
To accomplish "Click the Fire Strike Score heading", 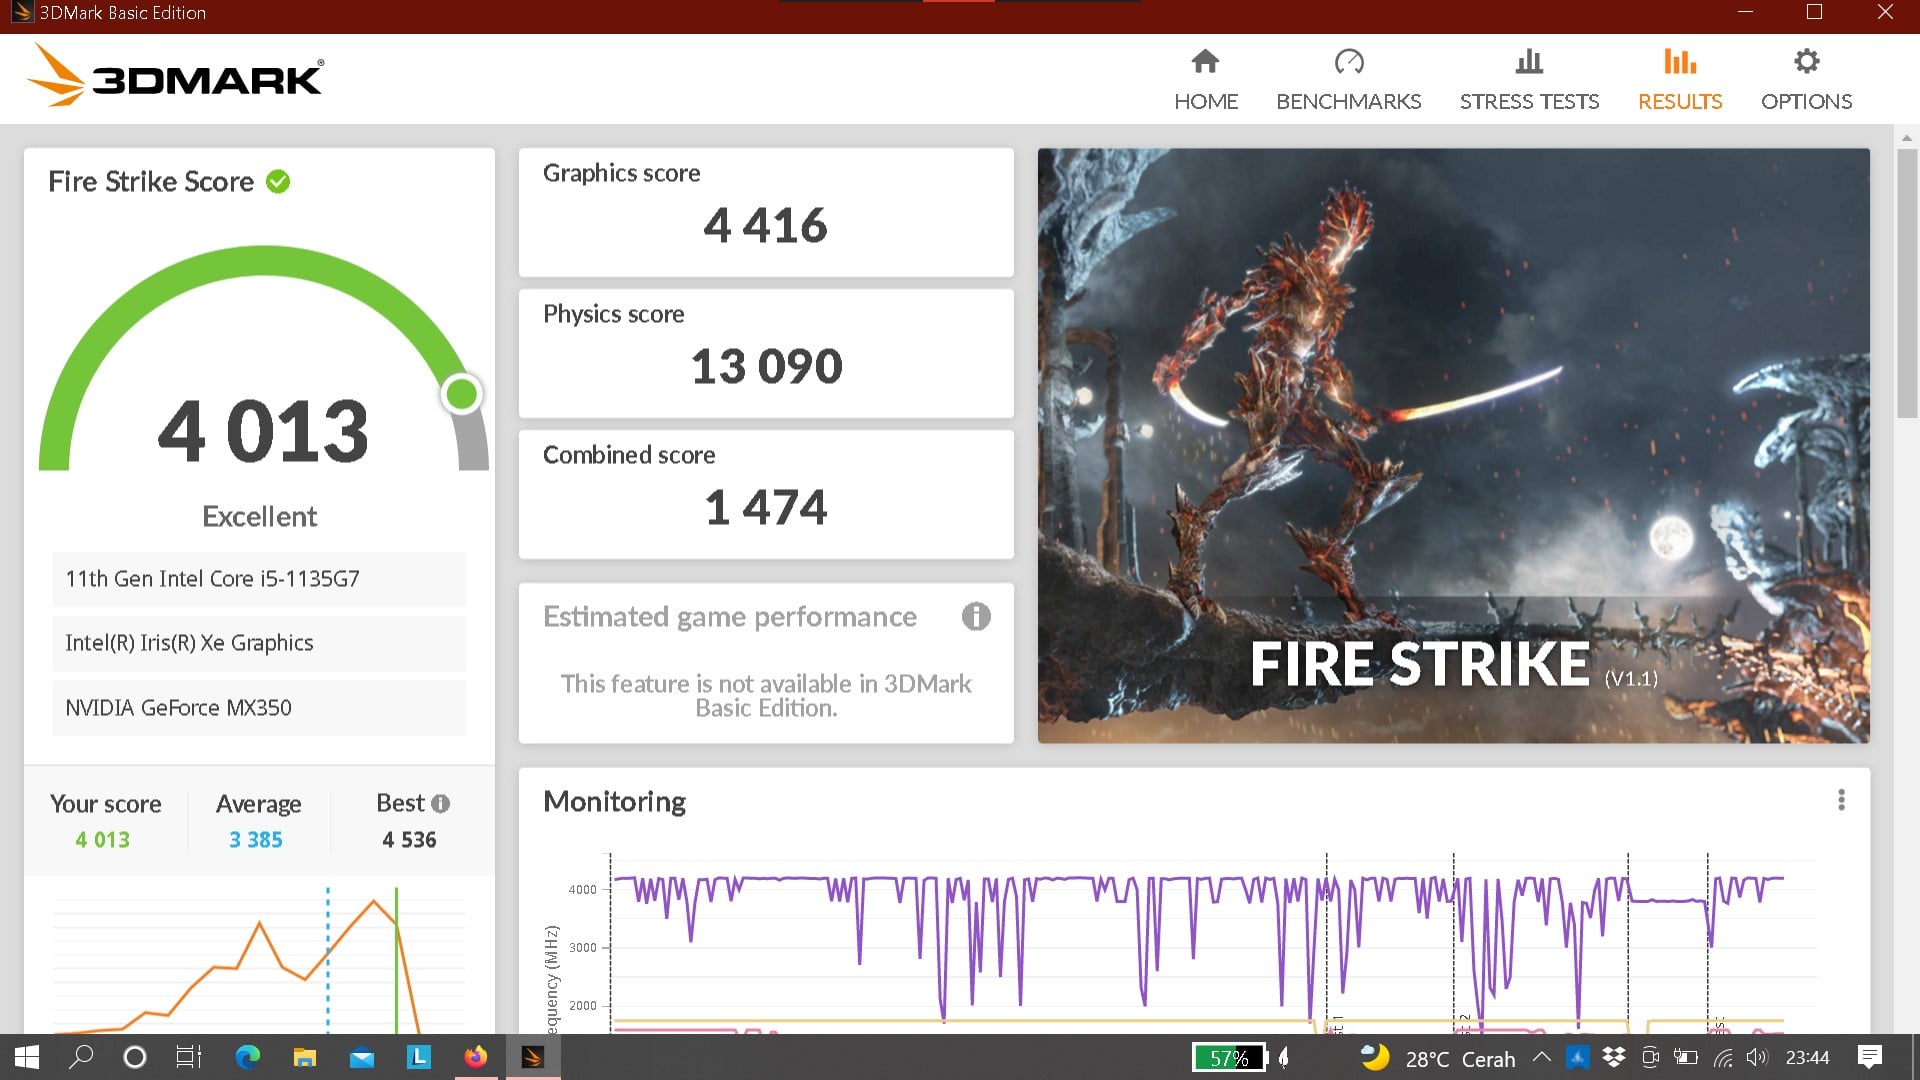I will point(151,182).
